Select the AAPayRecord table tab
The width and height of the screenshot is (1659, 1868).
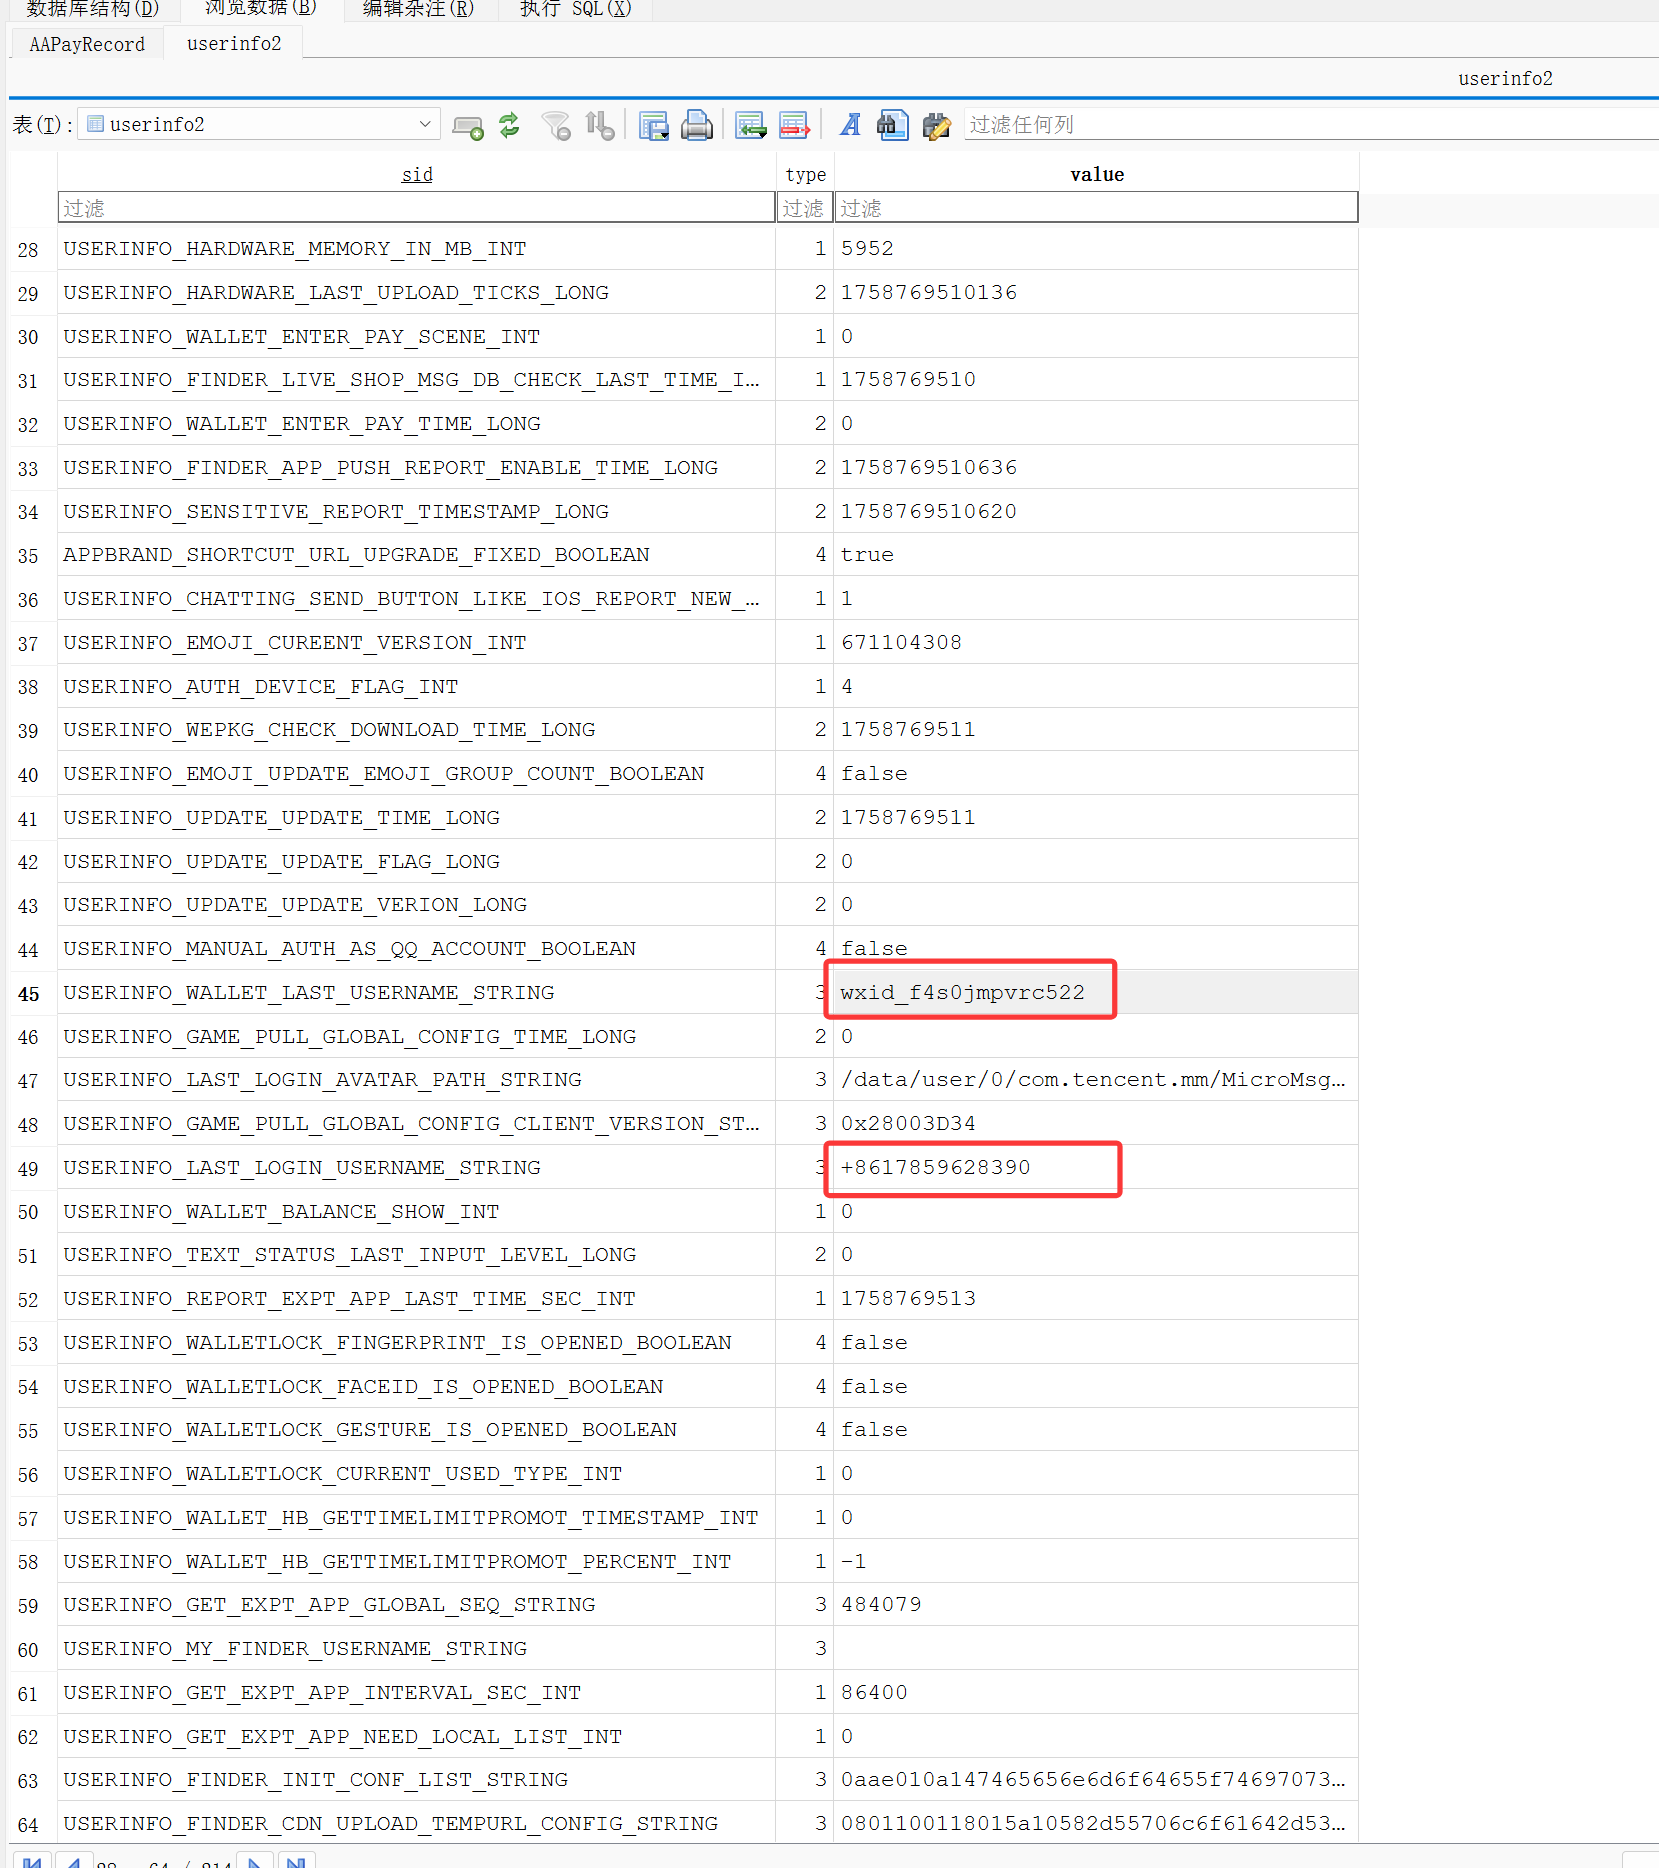click(x=87, y=44)
